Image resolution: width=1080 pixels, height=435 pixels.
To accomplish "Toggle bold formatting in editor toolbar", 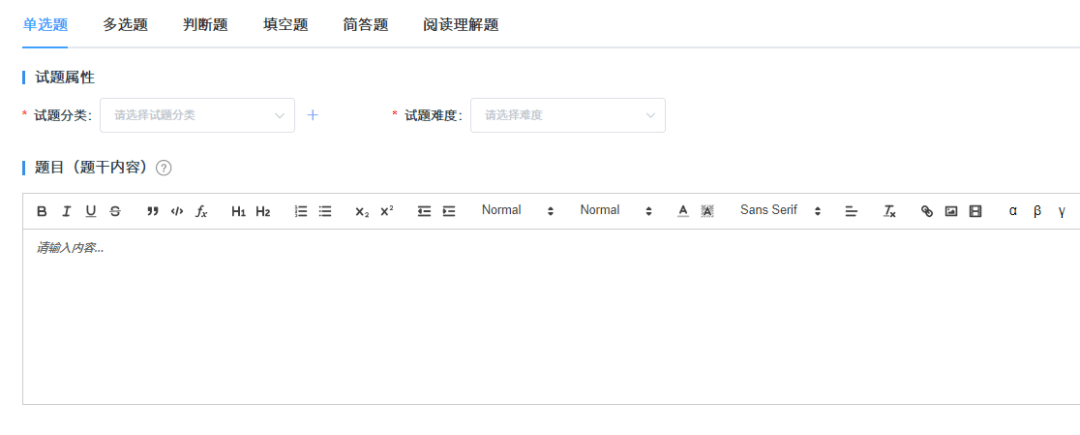I will click(42, 211).
